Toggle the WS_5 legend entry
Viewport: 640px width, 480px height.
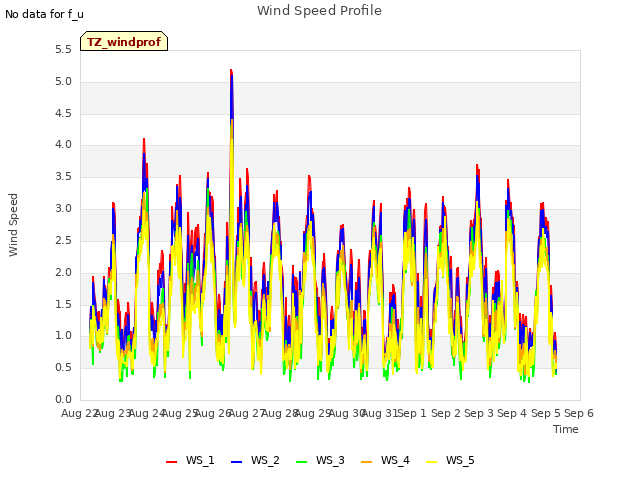[450, 460]
